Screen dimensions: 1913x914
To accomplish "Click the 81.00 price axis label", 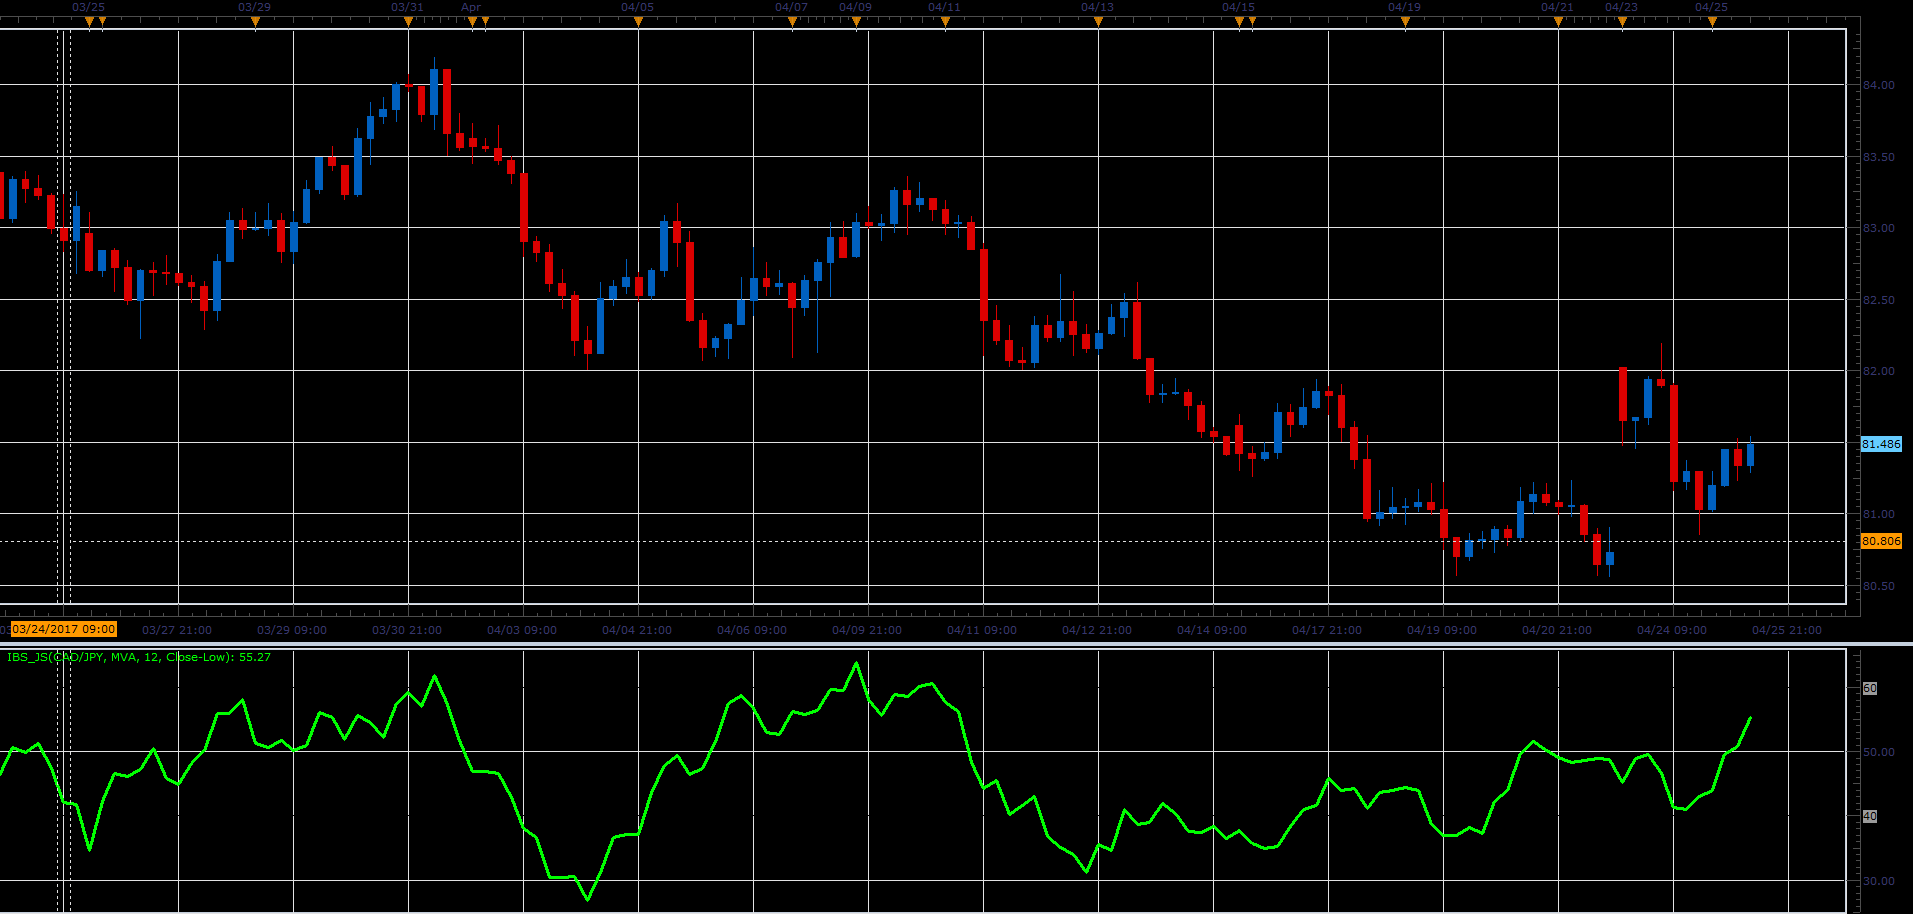I will [1879, 514].
